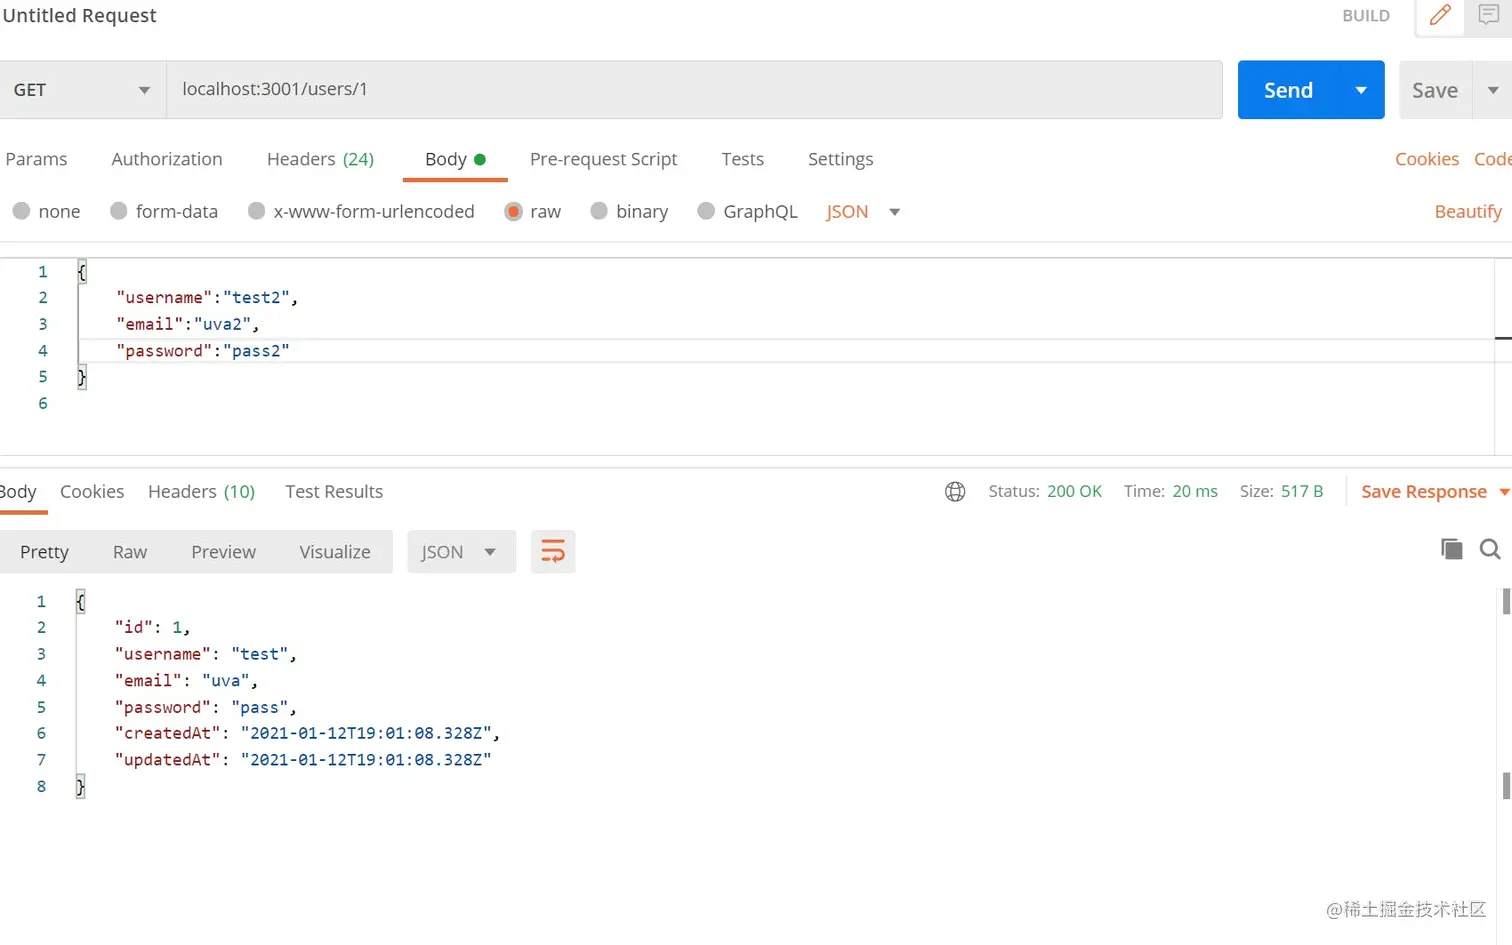Toggle word wrap icon in response toolbar
The width and height of the screenshot is (1512, 945).
(x=553, y=551)
